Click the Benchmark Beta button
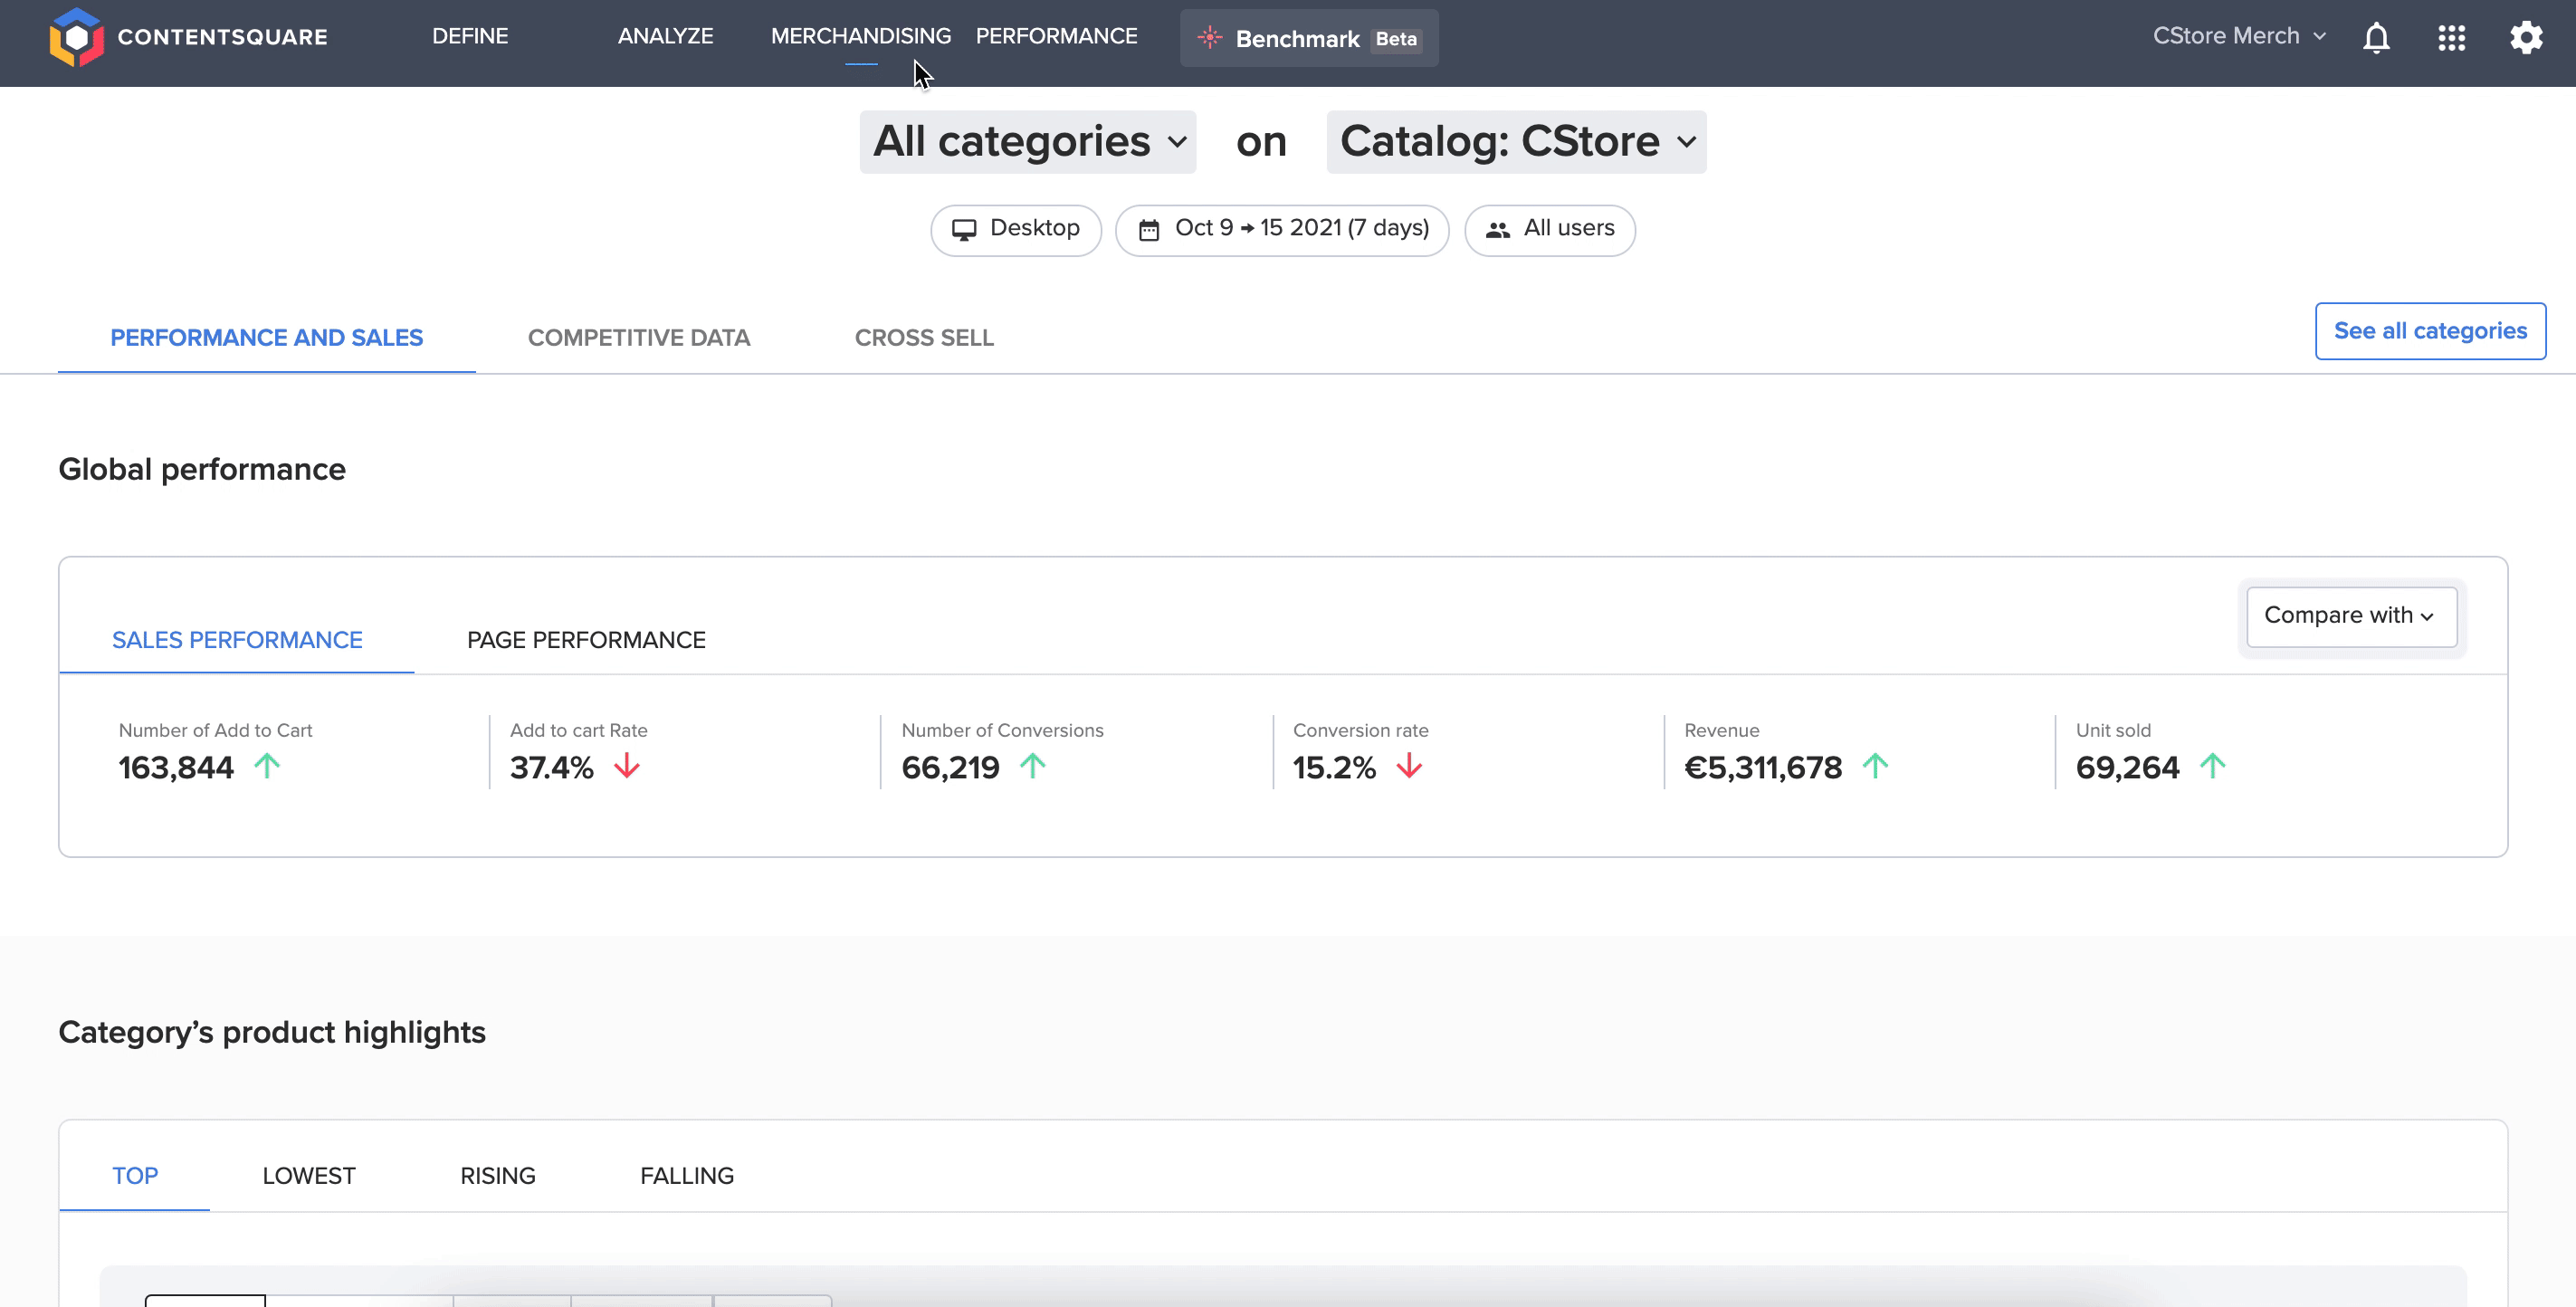 [x=1309, y=38]
